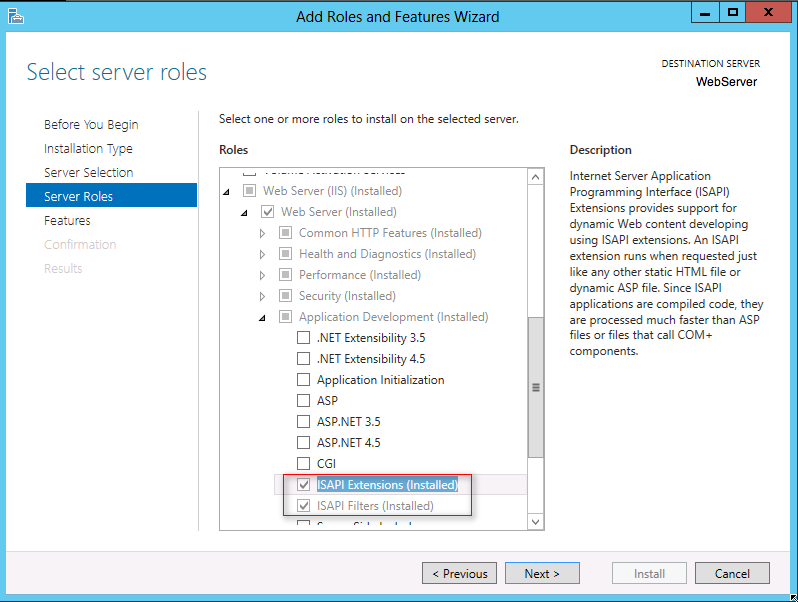Image resolution: width=798 pixels, height=602 pixels.
Task: Tick the CGI checkbox
Action: point(304,464)
